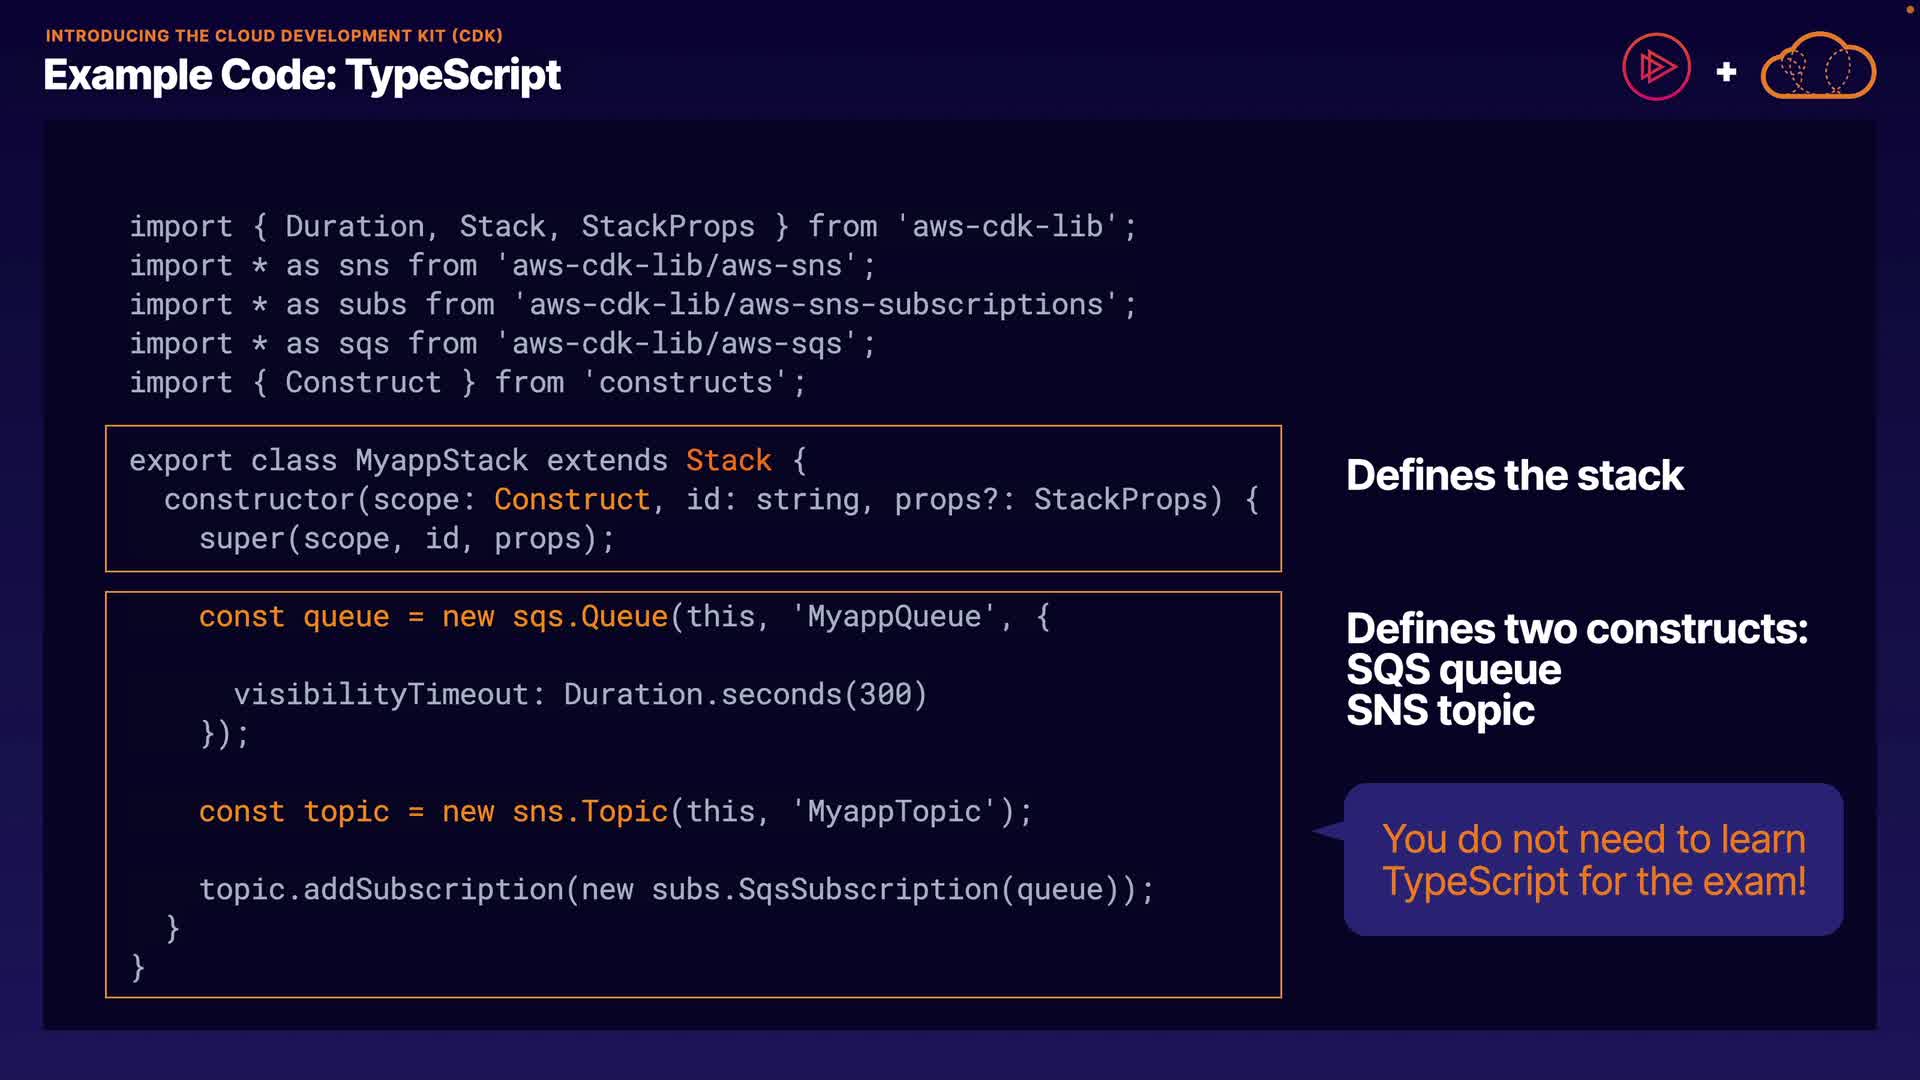Click the 'super(scope, id, props);' line
The height and width of the screenshot is (1080, 1920).
[x=406, y=538]
